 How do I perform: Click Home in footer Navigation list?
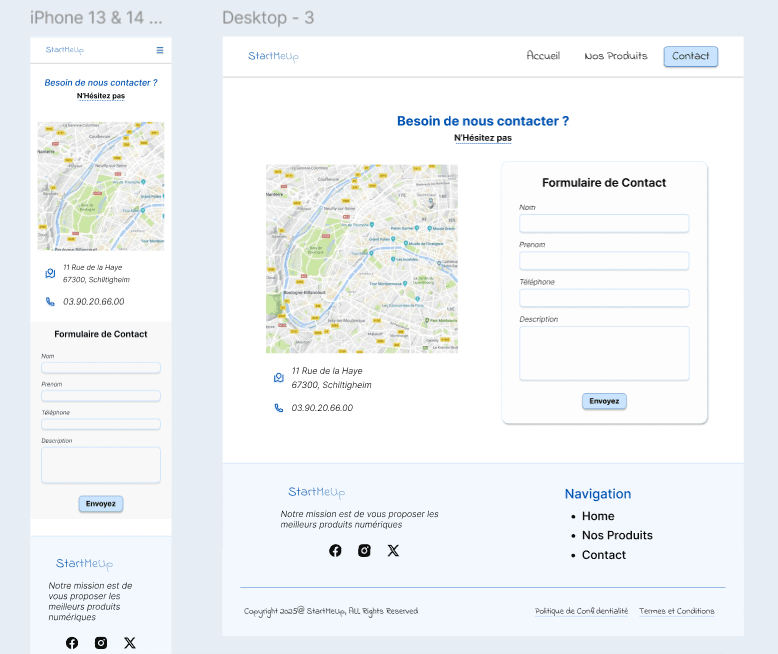coord(598,516)
